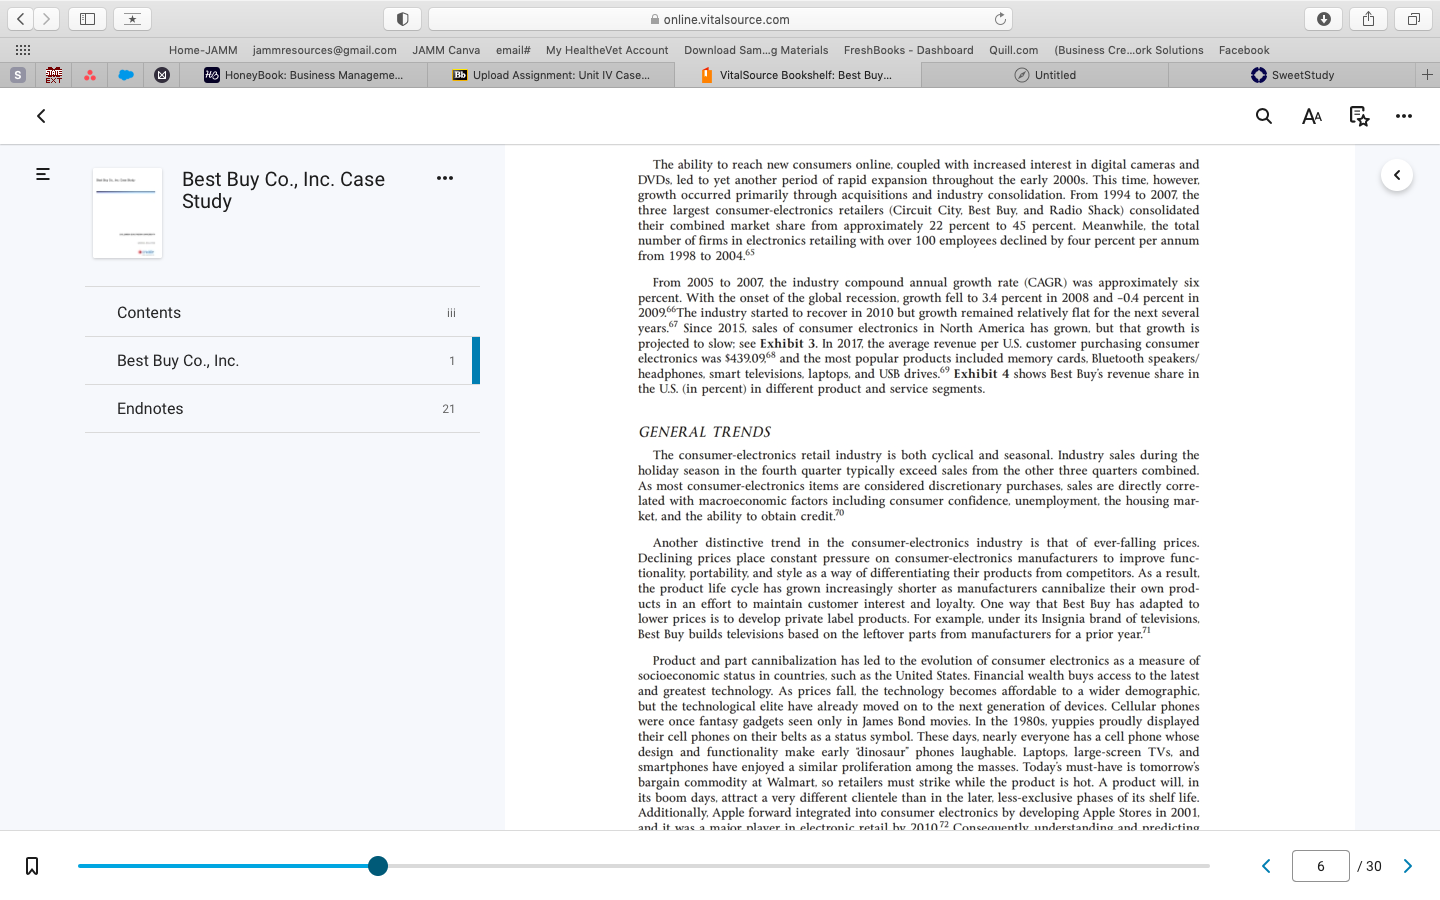Viewport: 1440px width, 900px height.
Task: Open Quill.com bookmark
Action: [1014, 50]
